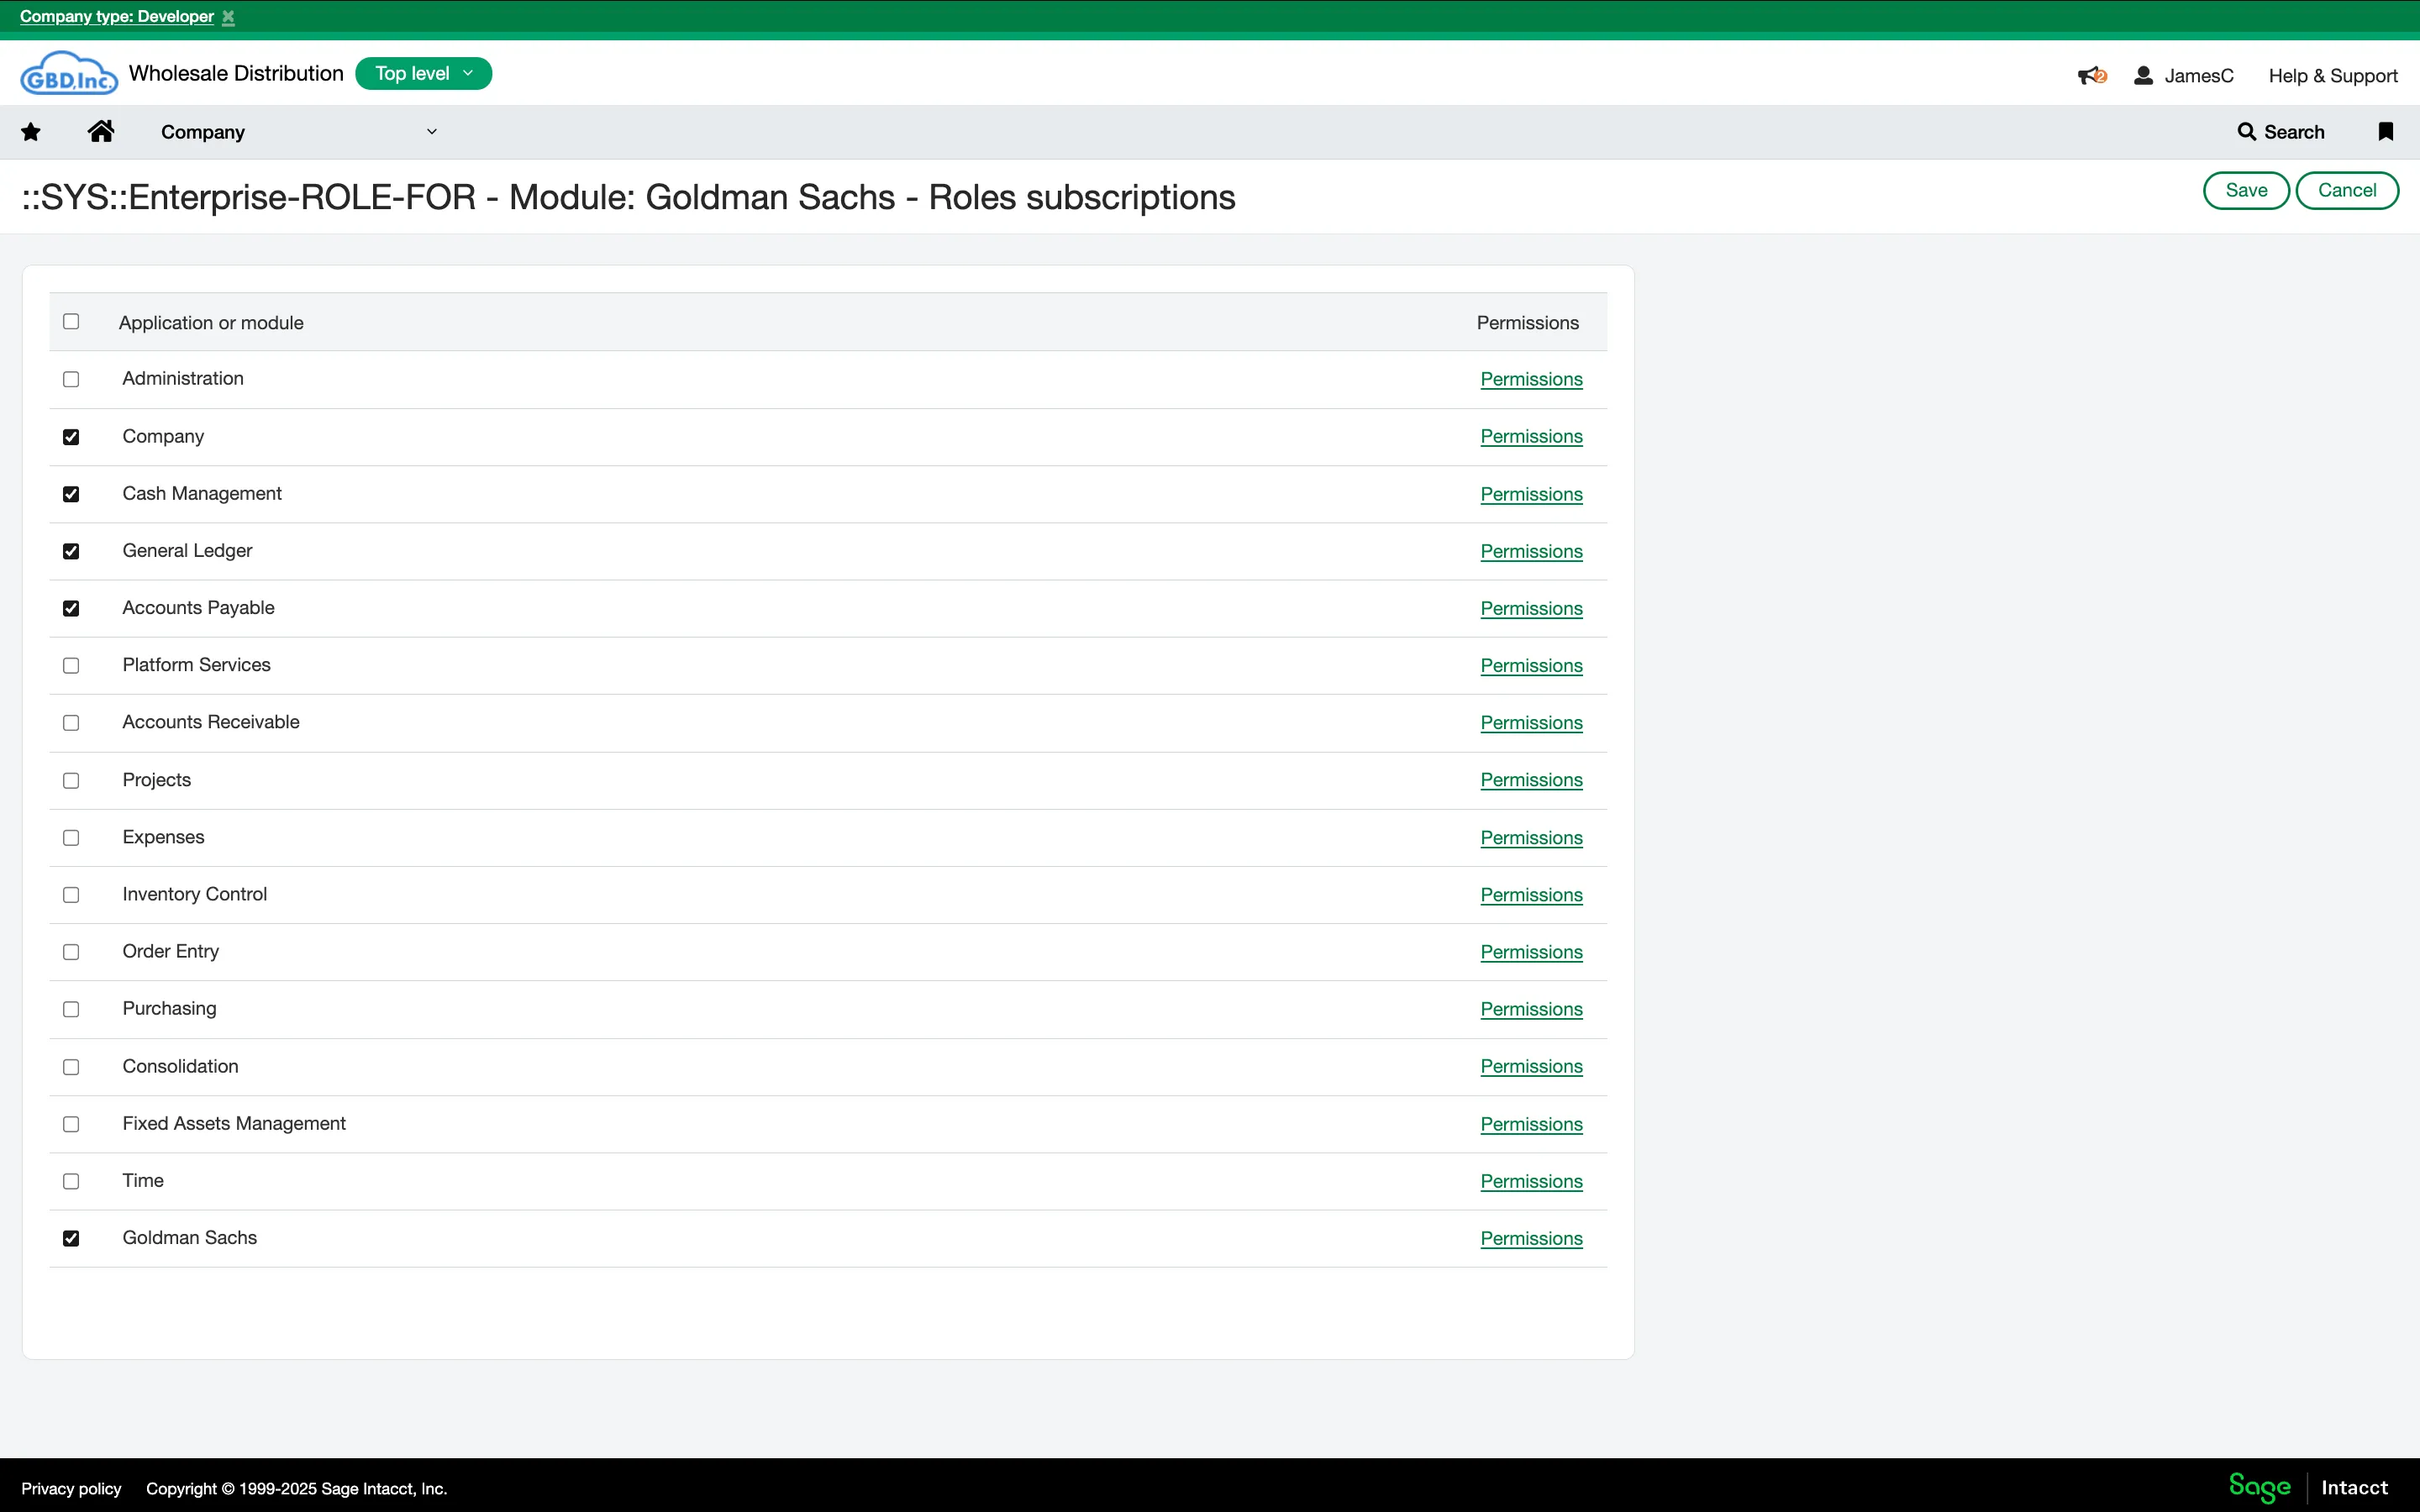The width and height of the screenshot is (2420, 1512).
Task: Uncheck the Cash Management checkbox
Action: point(71,494)
